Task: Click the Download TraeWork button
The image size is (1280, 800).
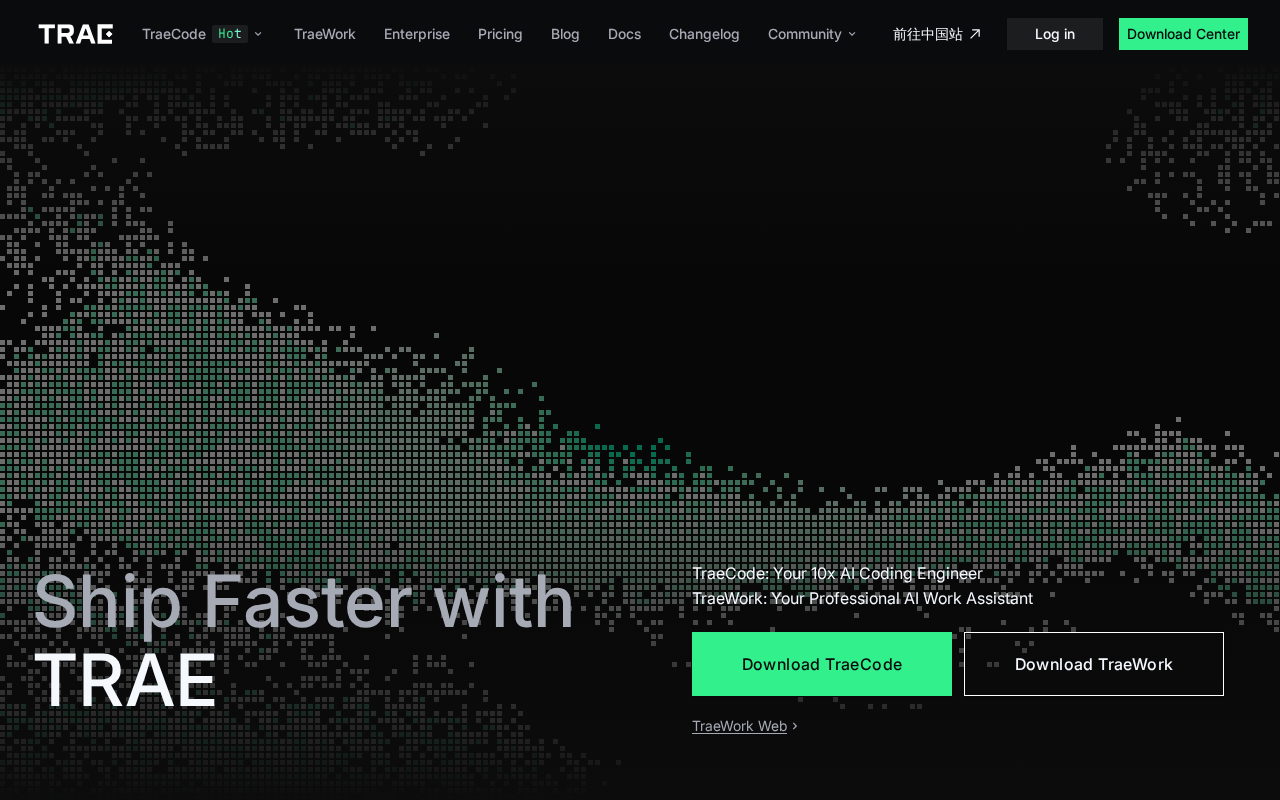Action: click(1094, 664)
